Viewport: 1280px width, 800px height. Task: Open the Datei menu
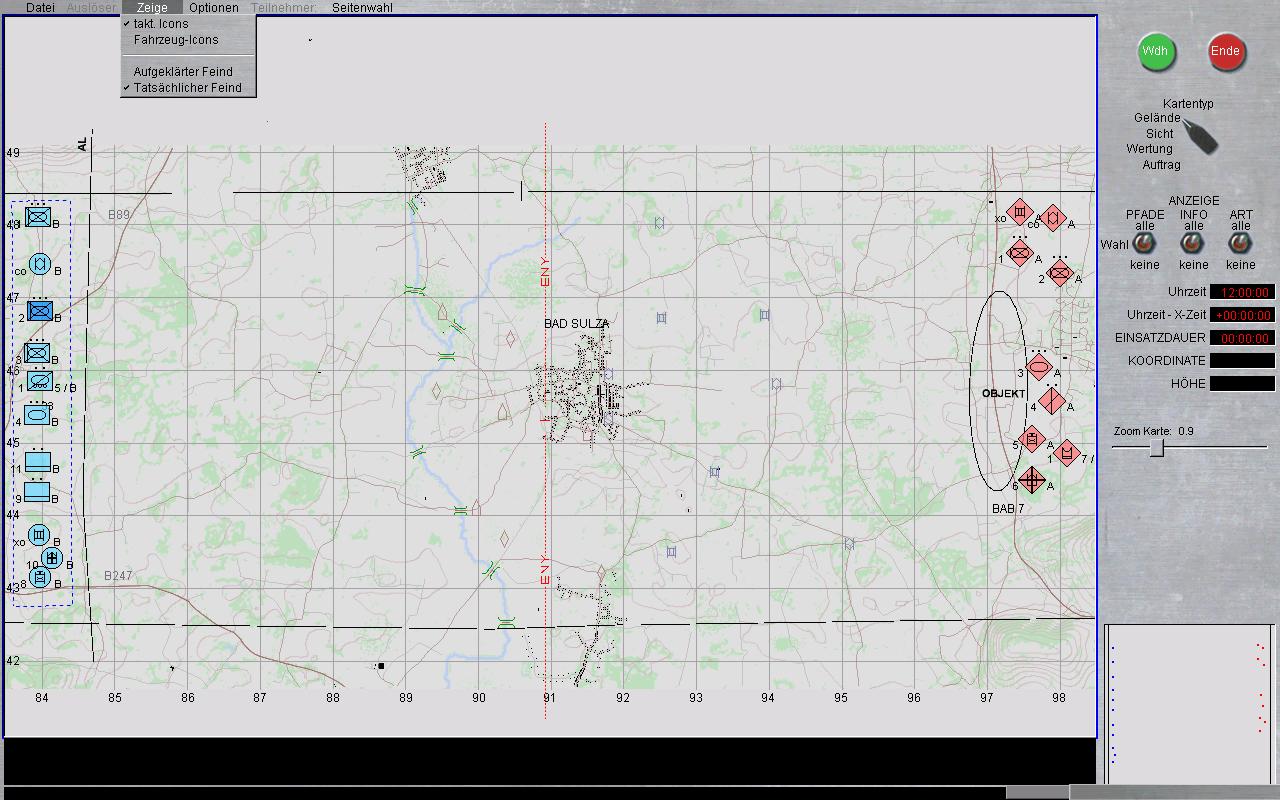point(40,7)
